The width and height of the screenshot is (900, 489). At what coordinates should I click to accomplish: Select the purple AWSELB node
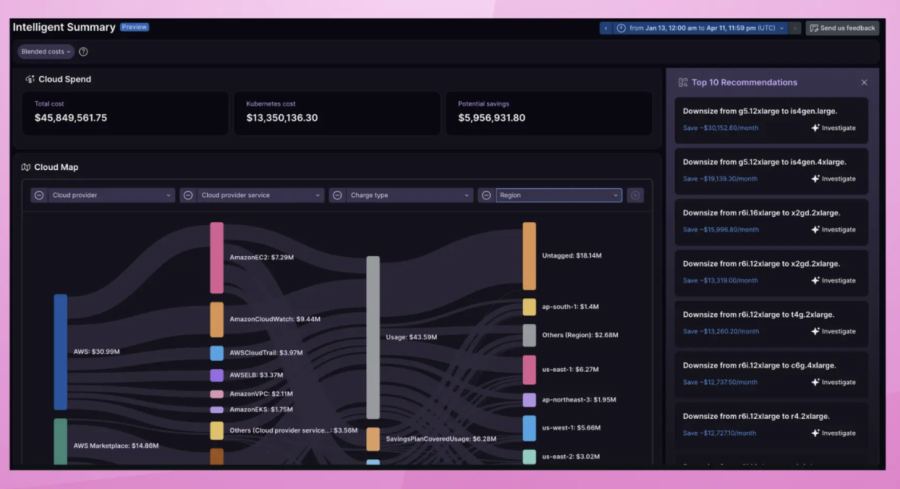216,375
